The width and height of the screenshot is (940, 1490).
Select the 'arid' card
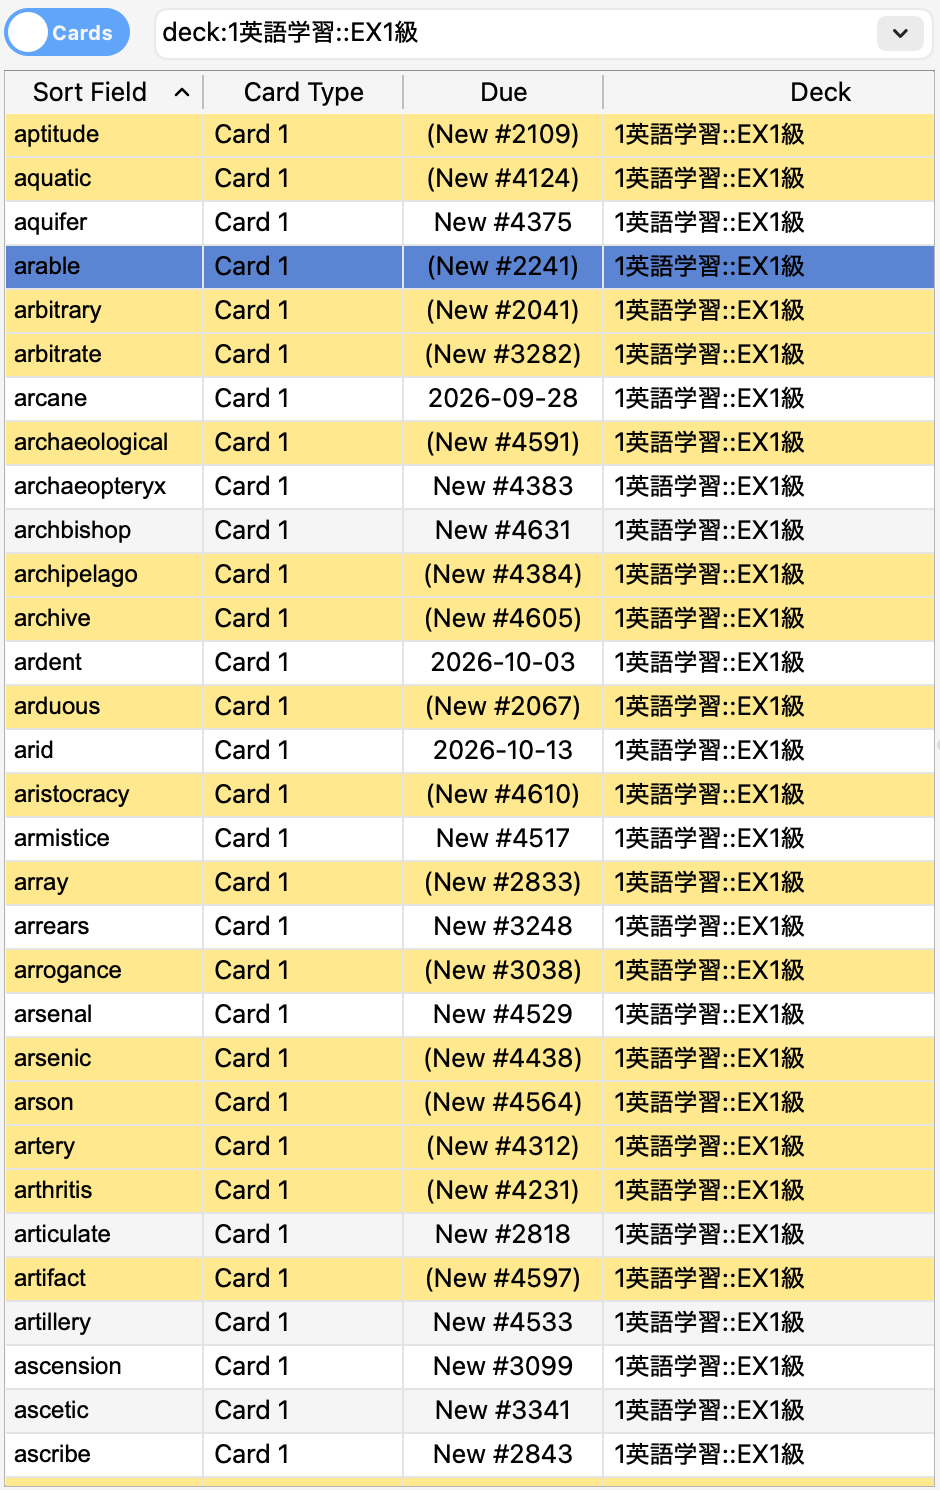tap(470, 750)
